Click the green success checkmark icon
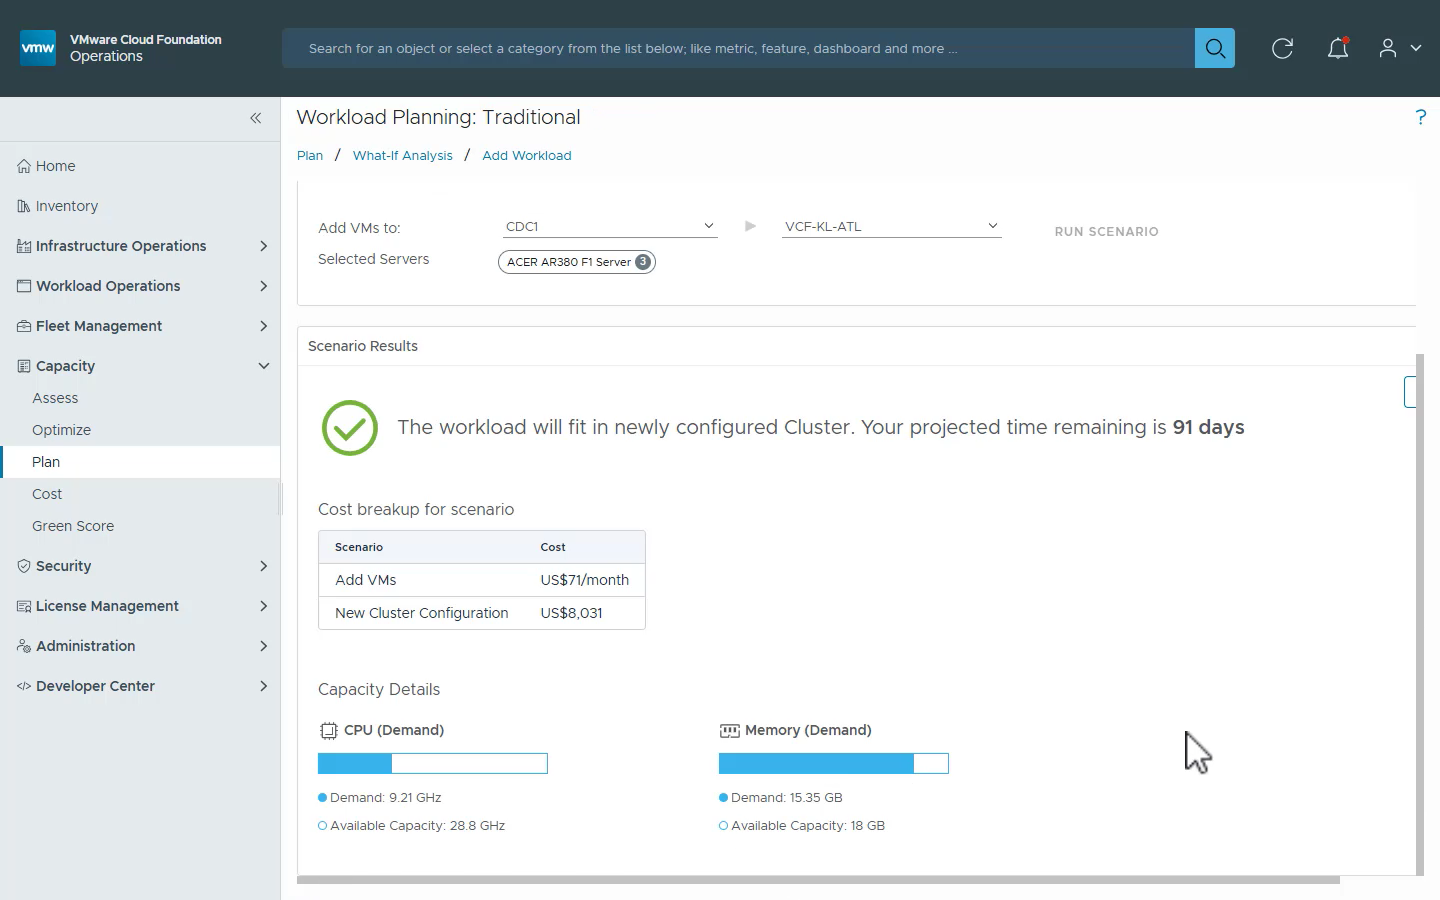Image resolution: width=1440 pixels, height=900 pixels. click(350, 428)
